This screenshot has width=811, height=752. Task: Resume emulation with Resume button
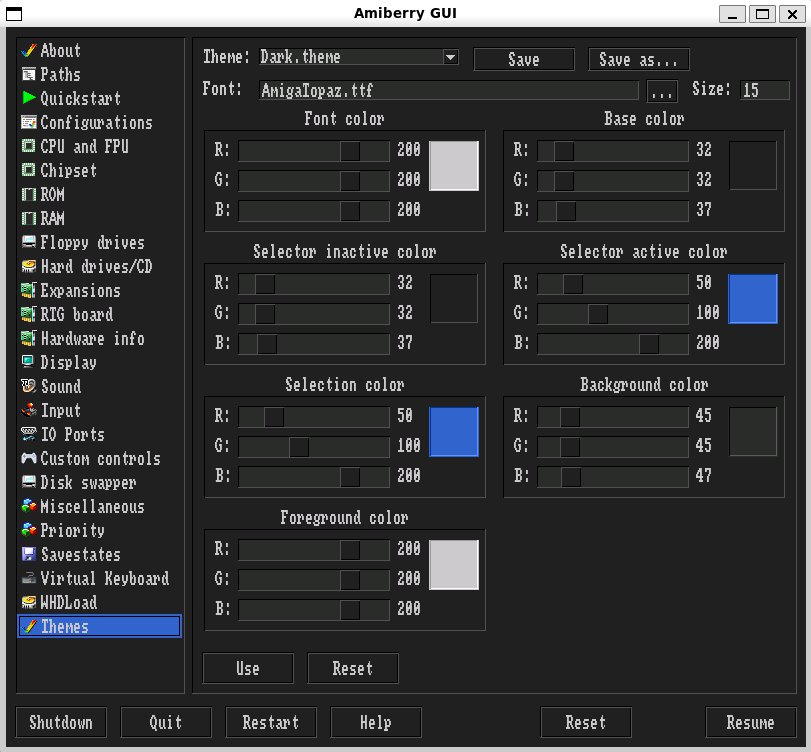coord(750,722)
